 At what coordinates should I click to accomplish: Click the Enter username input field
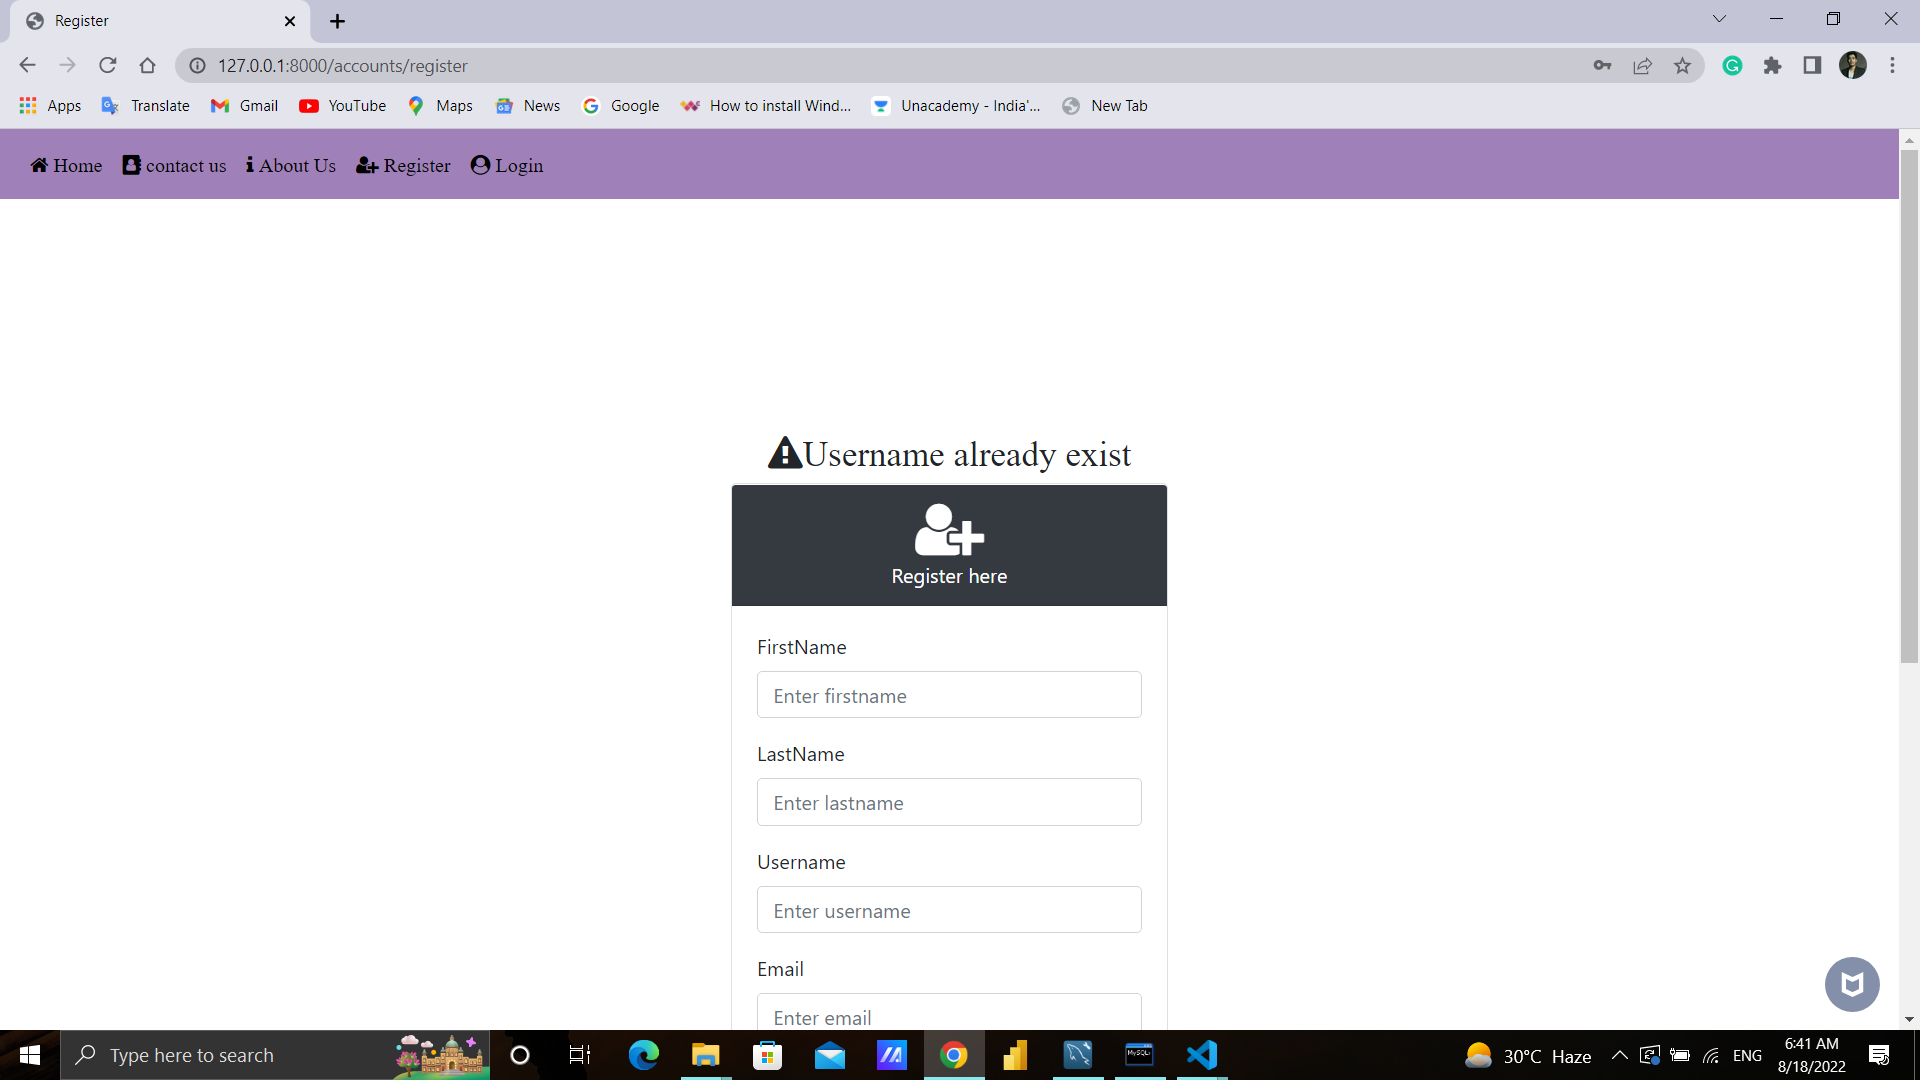[x=948, y=910]
